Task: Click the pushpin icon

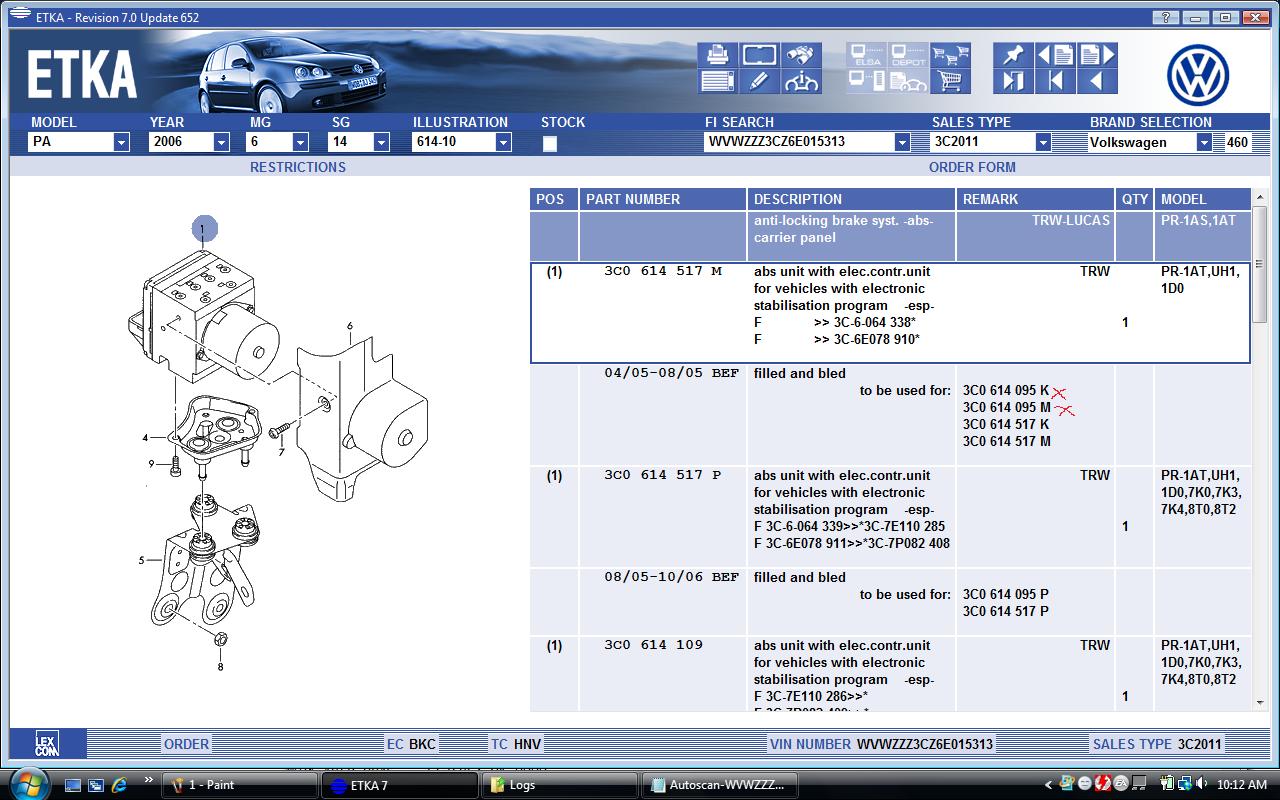Action: (1013, 55)
